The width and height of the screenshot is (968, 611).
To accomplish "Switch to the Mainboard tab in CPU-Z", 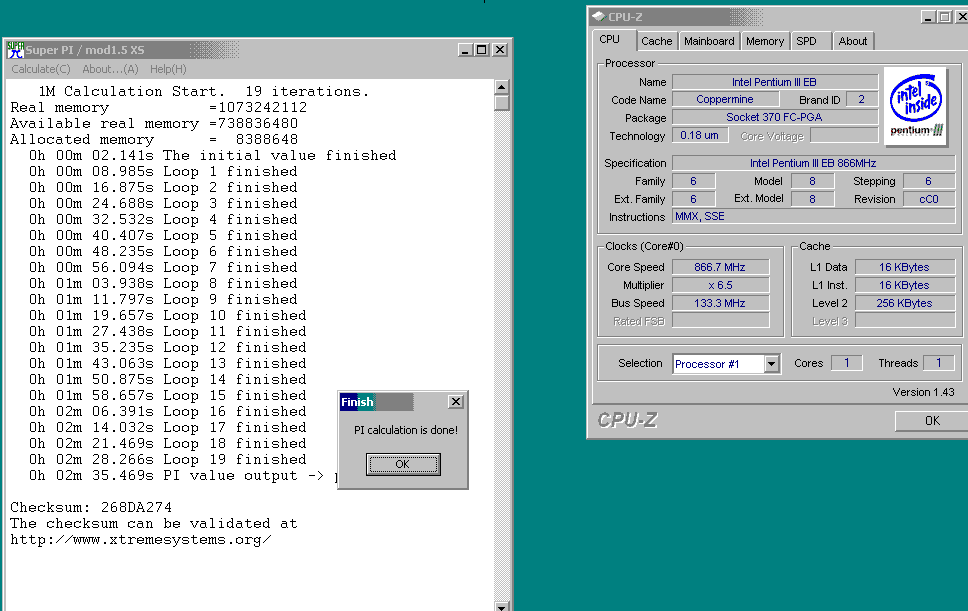I will point(709,41).
